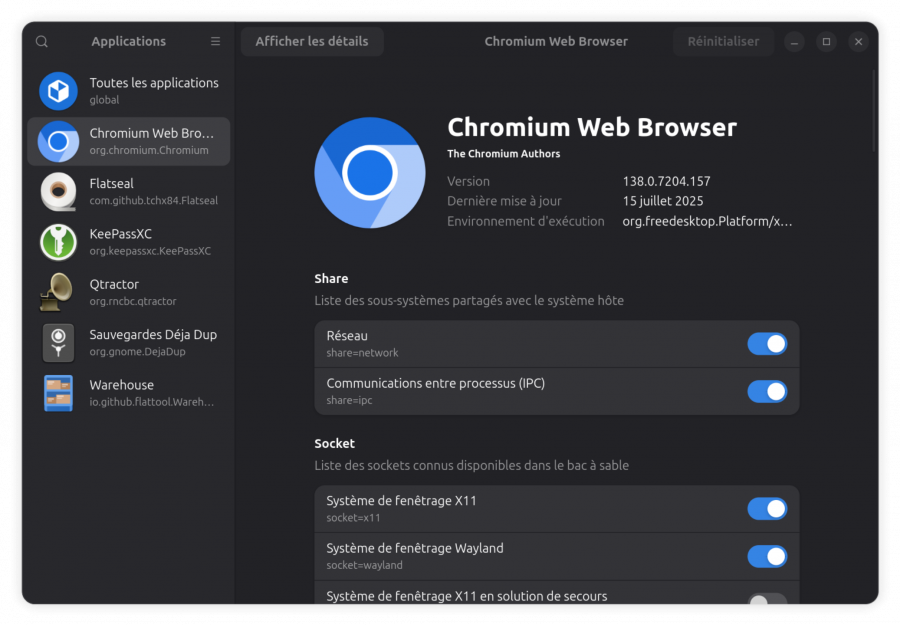
Task: Select the Toutes les applications icon
Action: pos(58,91)
